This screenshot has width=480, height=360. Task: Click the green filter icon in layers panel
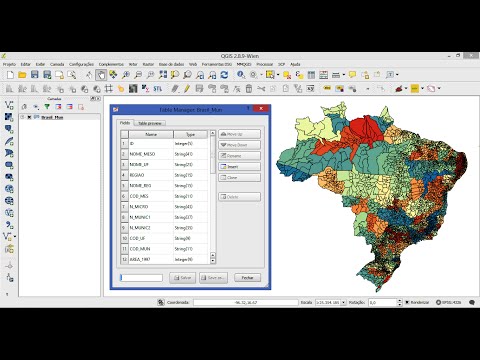click(47, 107)
